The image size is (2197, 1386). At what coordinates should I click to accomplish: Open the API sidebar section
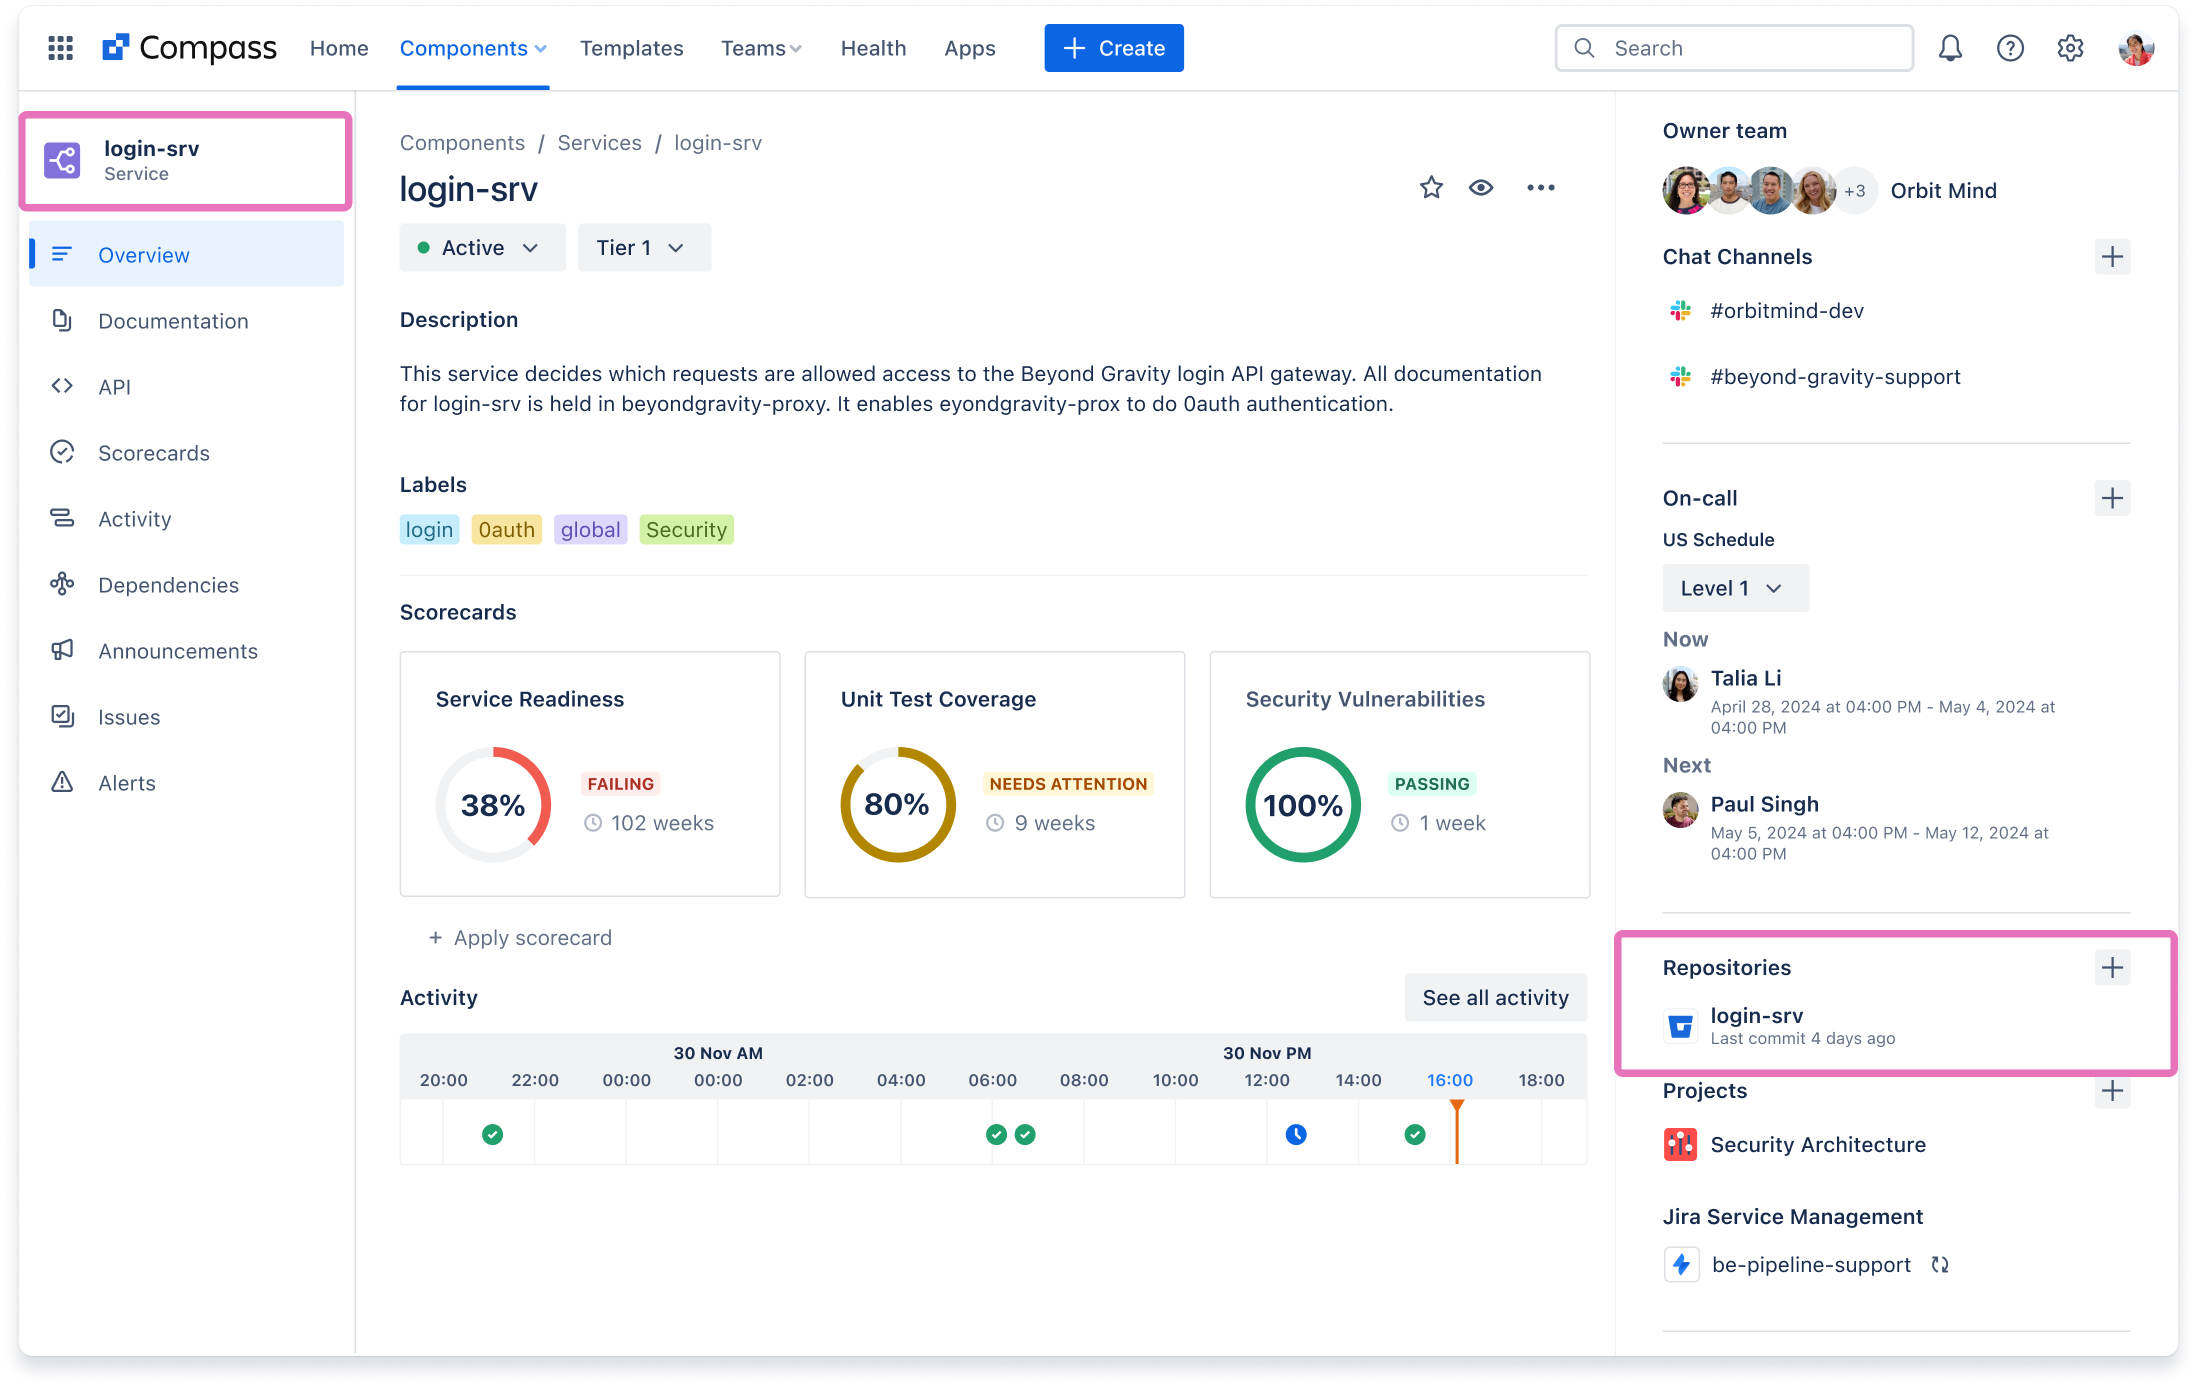tap(186, 387)
